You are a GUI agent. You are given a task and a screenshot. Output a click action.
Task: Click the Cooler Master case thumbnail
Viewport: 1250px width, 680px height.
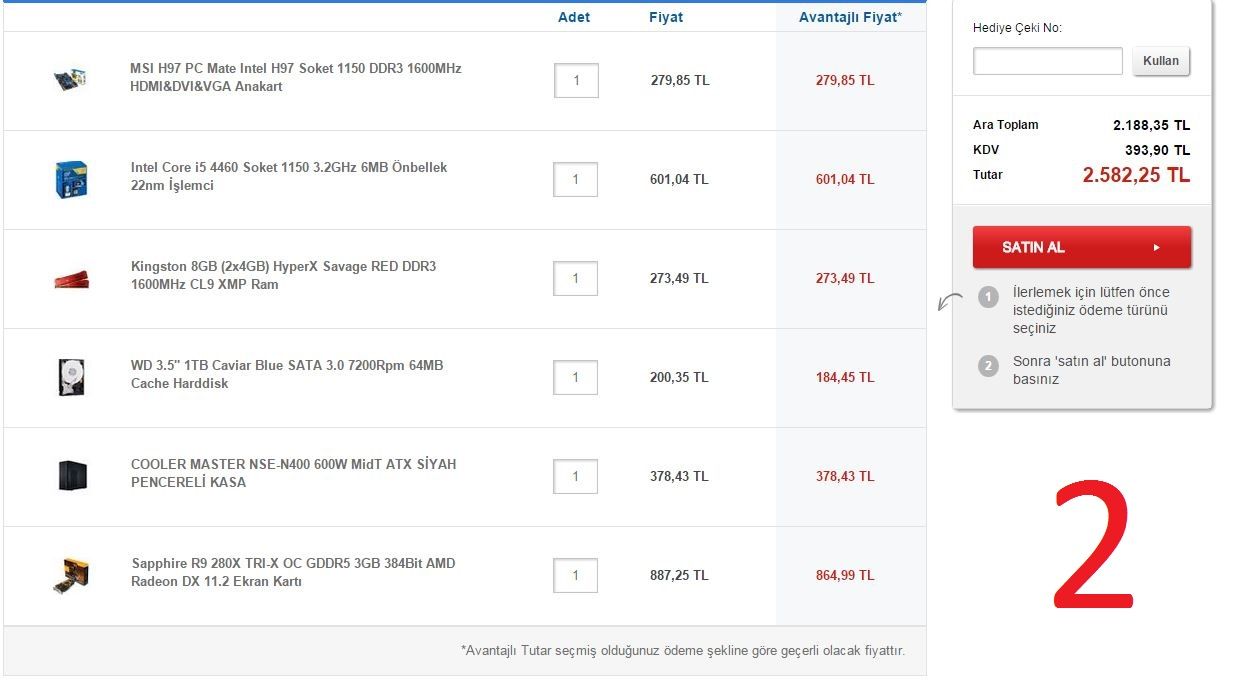click(72, 476)
